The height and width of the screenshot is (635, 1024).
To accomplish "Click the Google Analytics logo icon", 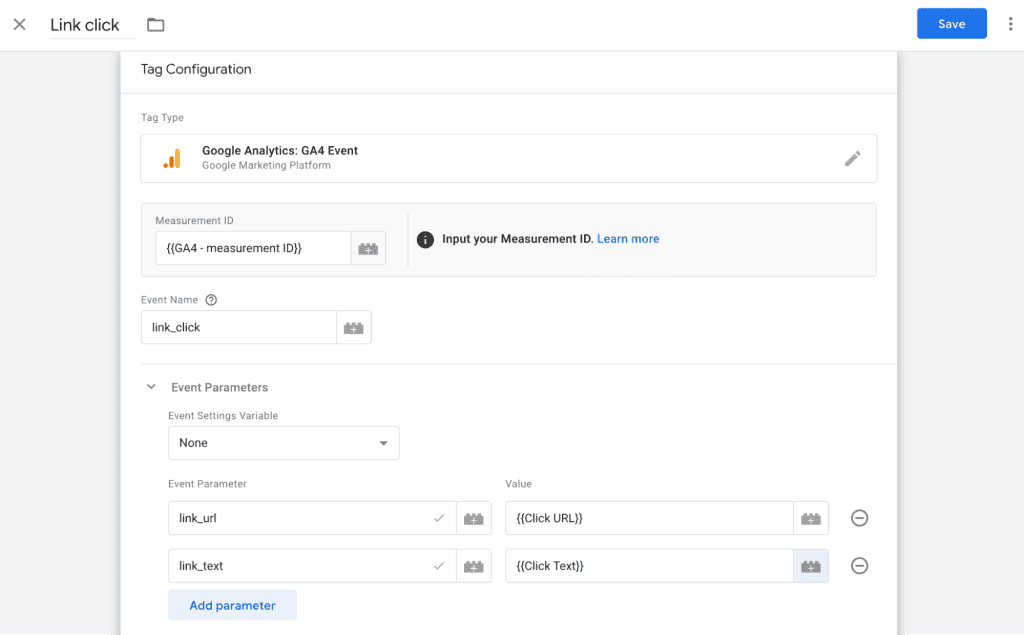I will [x=172, y=159].
